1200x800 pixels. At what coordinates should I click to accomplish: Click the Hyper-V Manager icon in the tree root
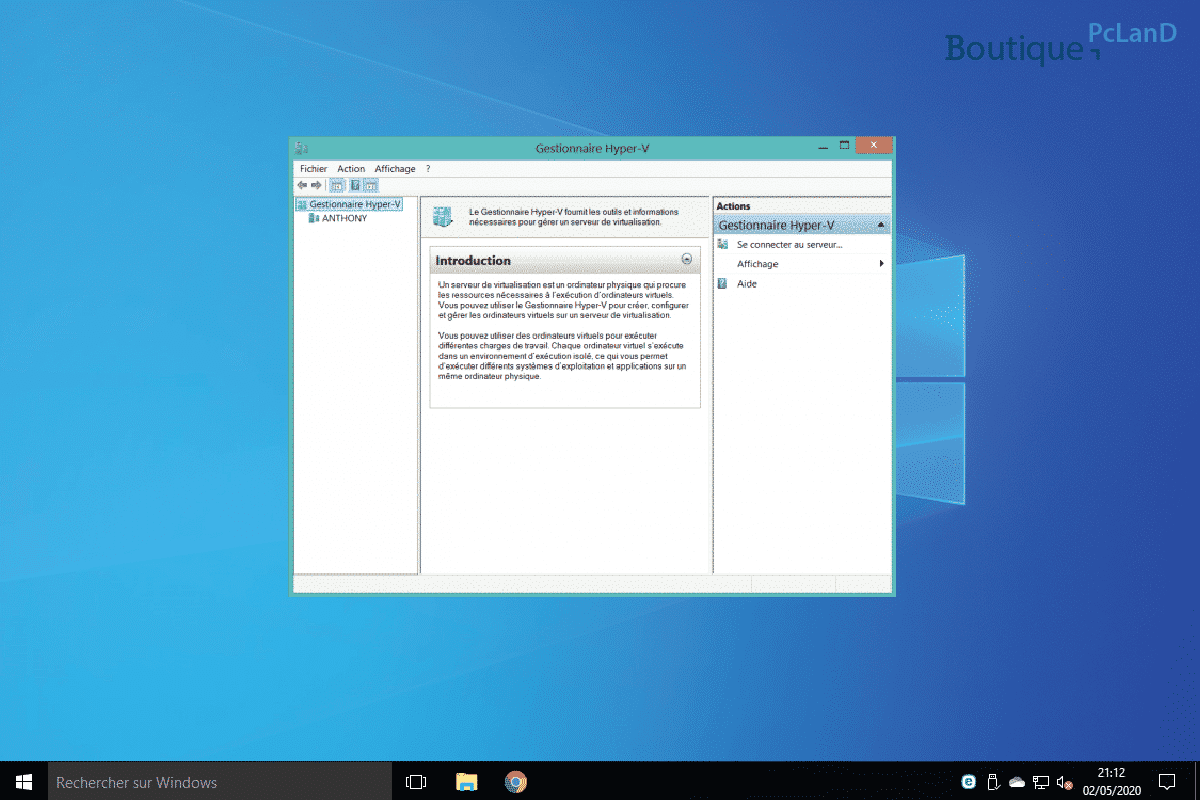pyautogui.click(x=302, y=204)
